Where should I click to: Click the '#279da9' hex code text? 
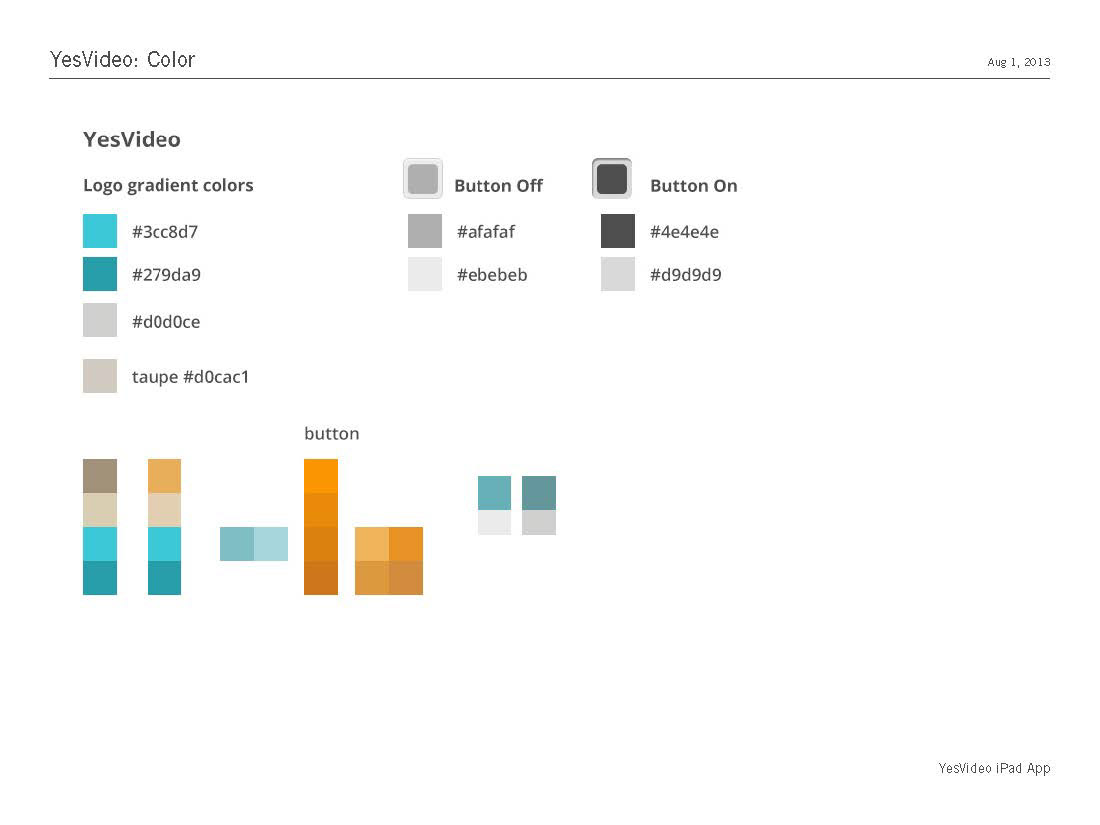[x=166, y=274]
